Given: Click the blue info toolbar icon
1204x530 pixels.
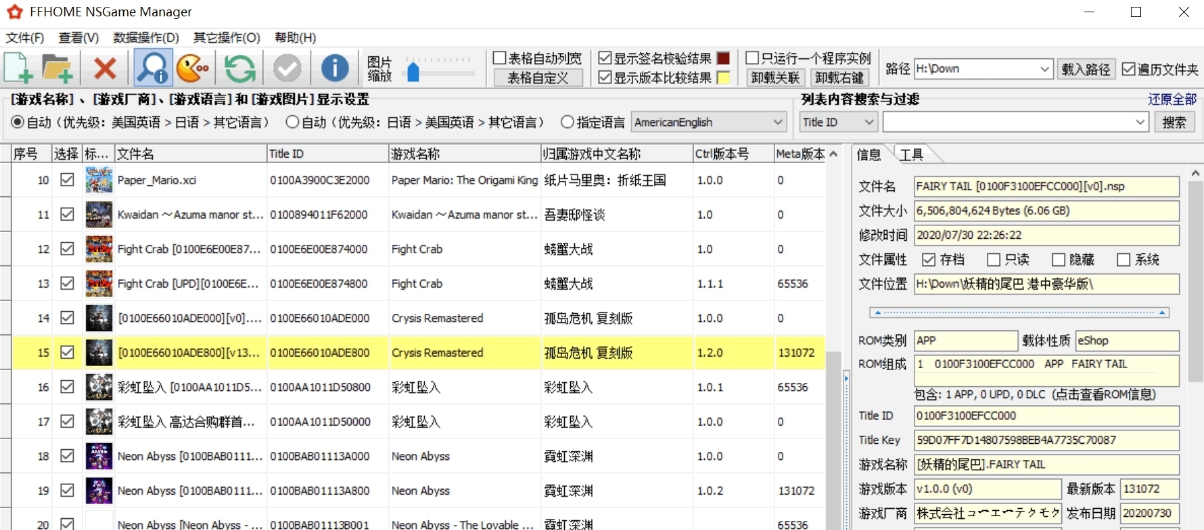Looking at the screenshot, I should pos(334,69).
